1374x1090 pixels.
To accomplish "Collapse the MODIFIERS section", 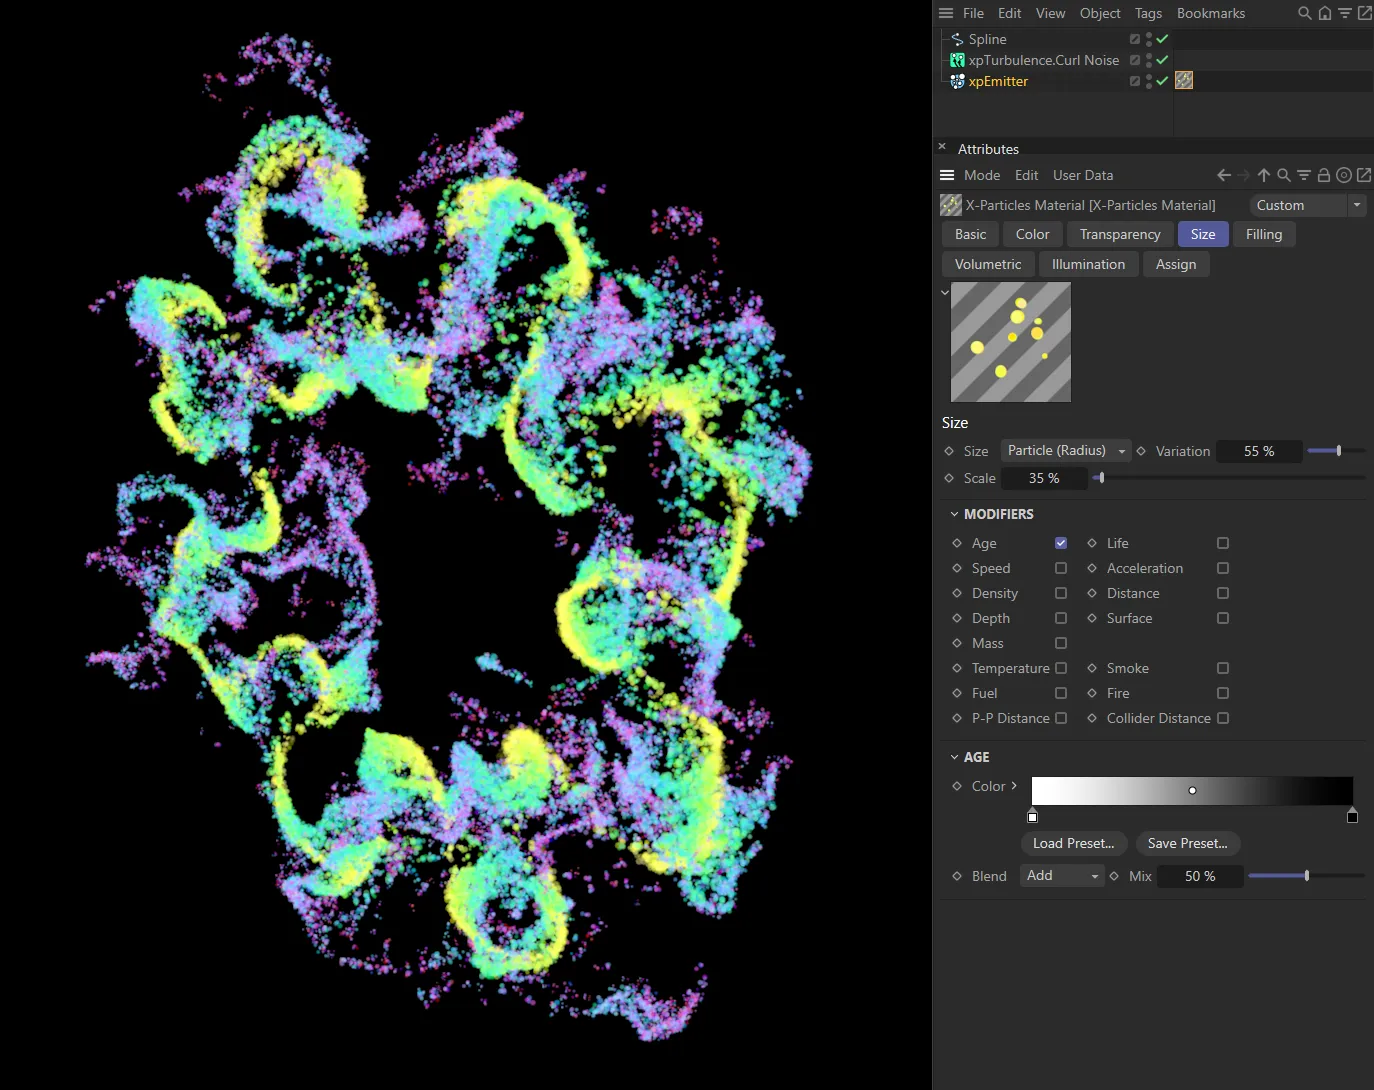I will pyautogui.click(x=954, y=514).
